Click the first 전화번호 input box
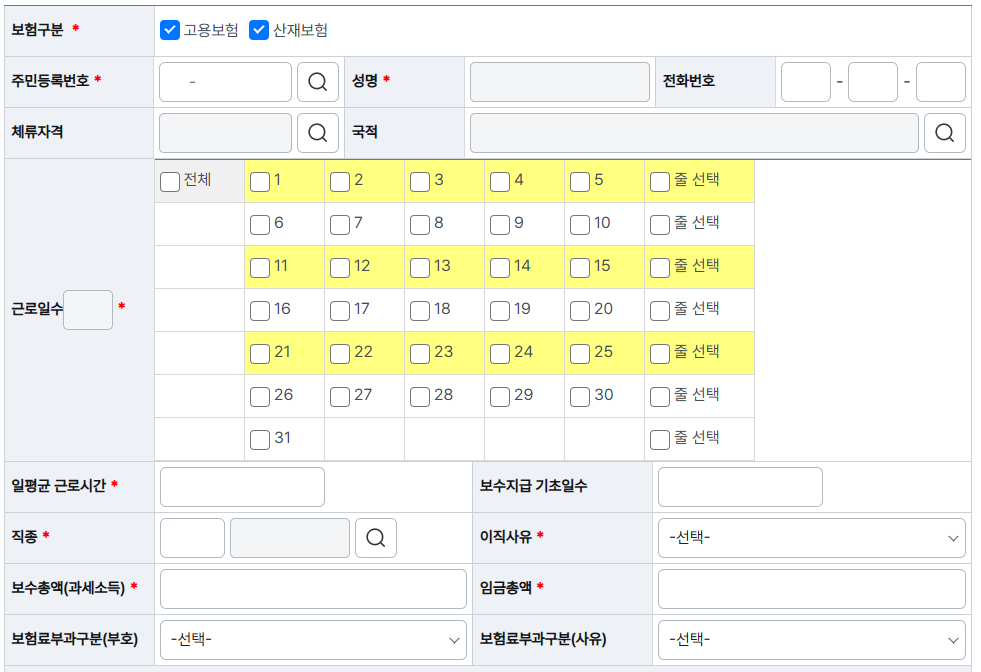 [x=806, y=82]
